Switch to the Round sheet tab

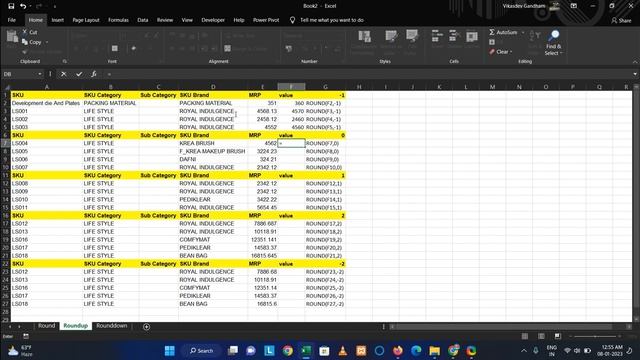[x=47, y=326]
